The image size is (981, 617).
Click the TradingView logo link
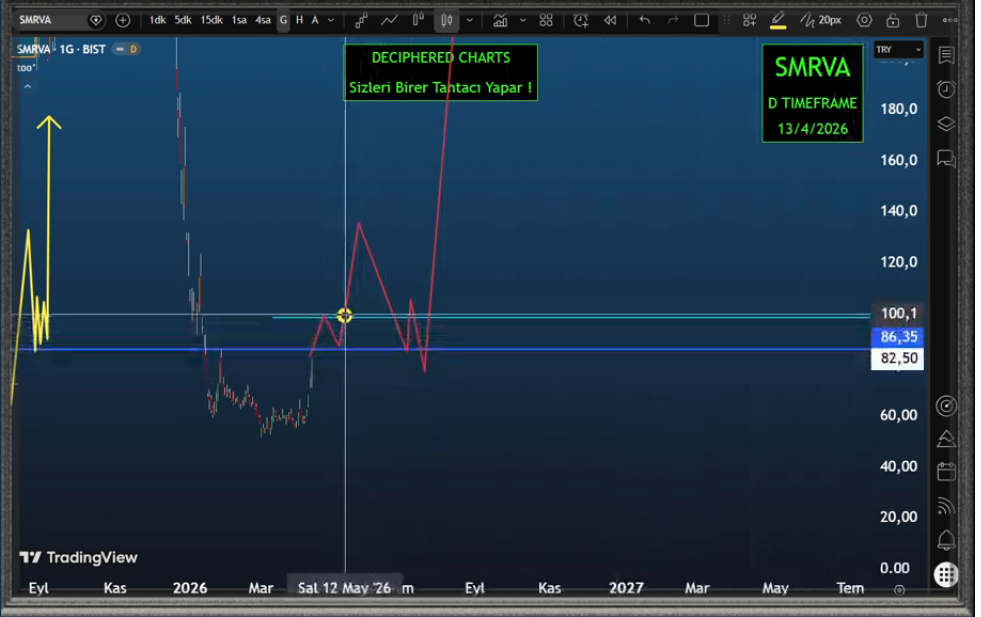click(79, 557)
